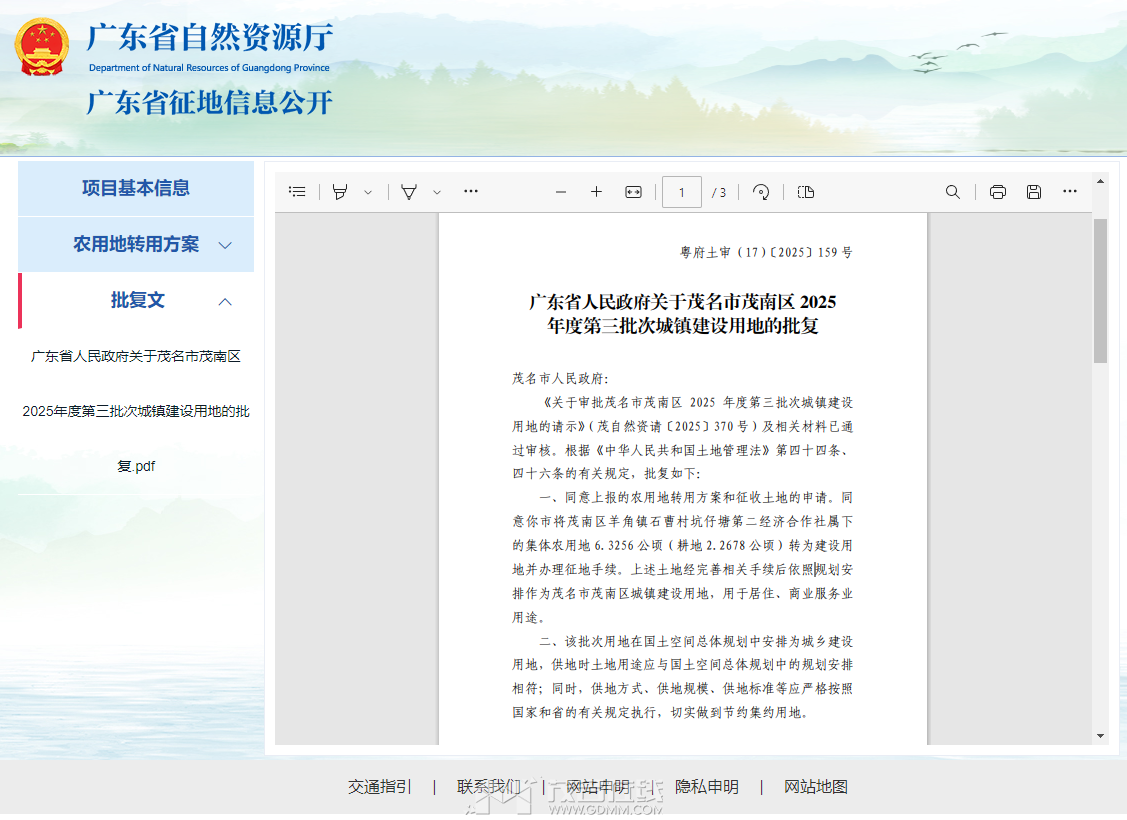Switch the PDF page view layout
The width and height of the screenshot is (1127, 820).
(806, 192)
